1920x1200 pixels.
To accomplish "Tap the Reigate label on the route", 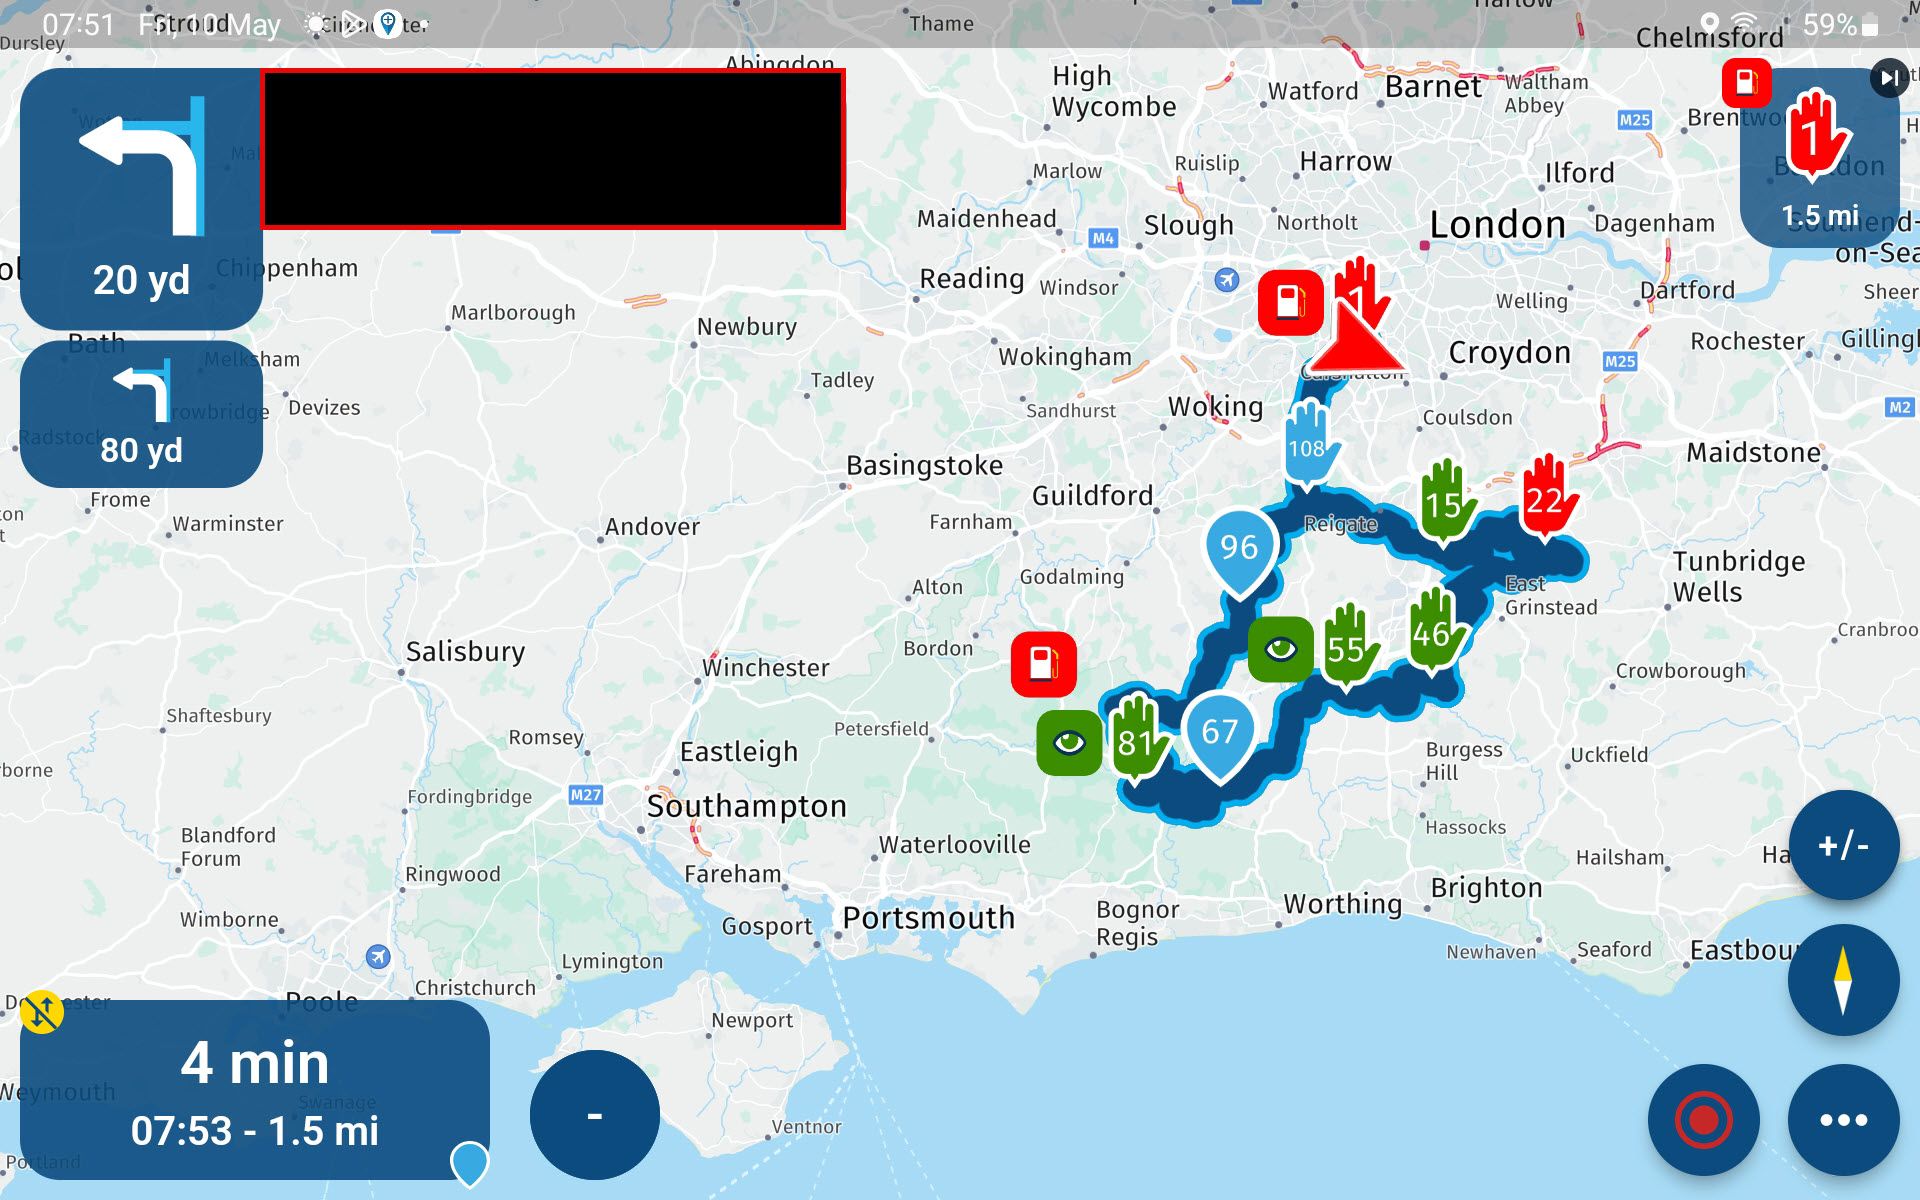I will 1340,524.
